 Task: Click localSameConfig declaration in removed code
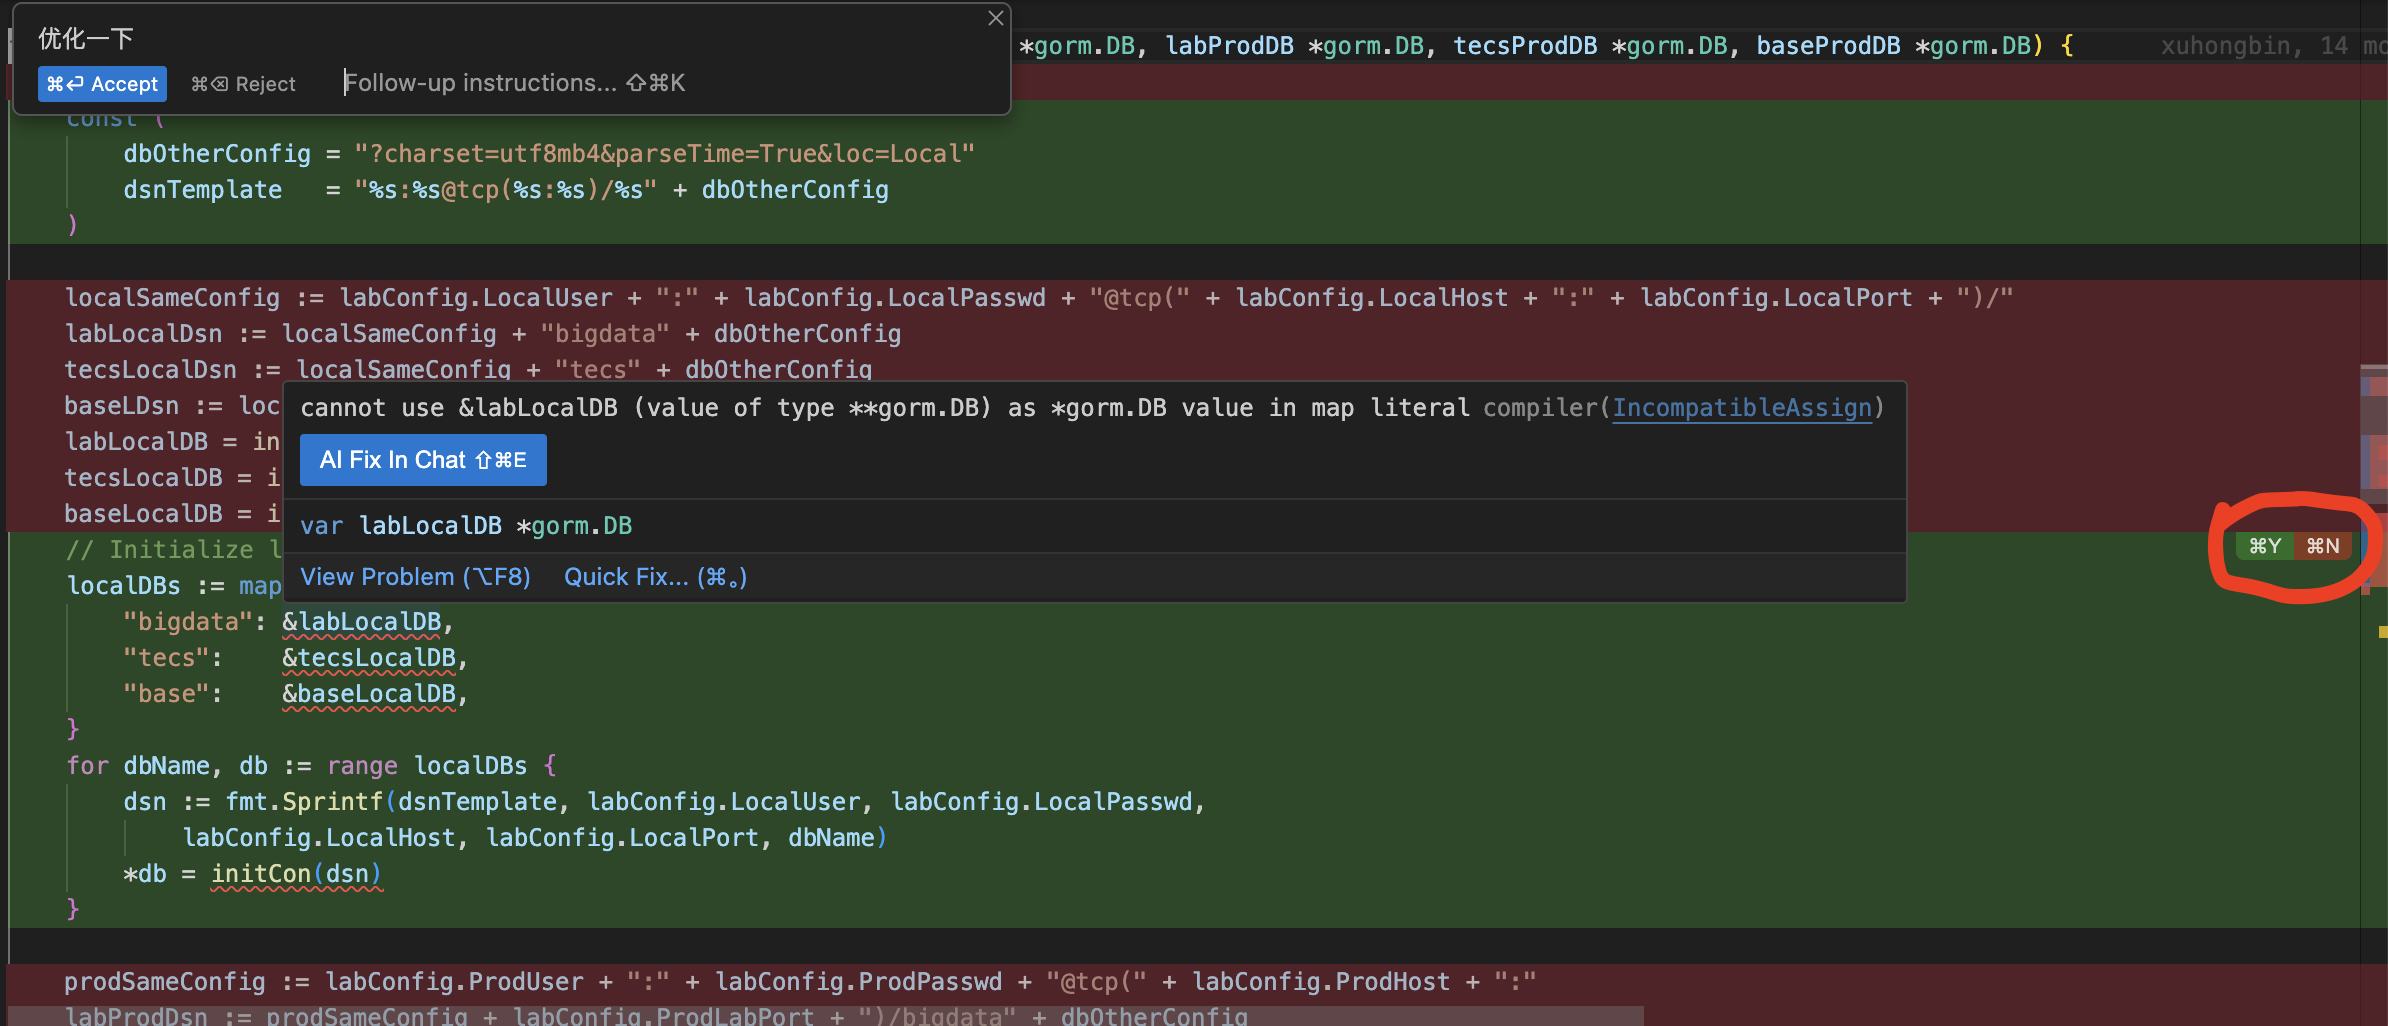pyautogui.click(x=172, y=298)
